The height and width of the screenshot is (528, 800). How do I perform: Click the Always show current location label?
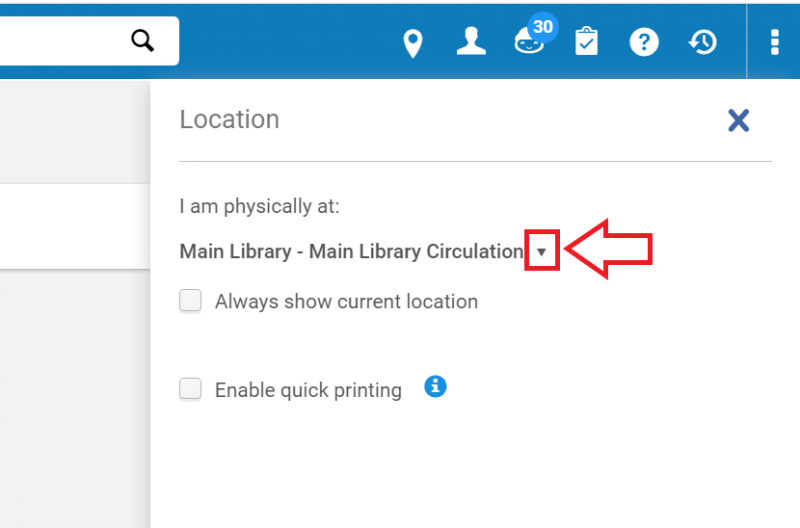(x=346, y=301)
